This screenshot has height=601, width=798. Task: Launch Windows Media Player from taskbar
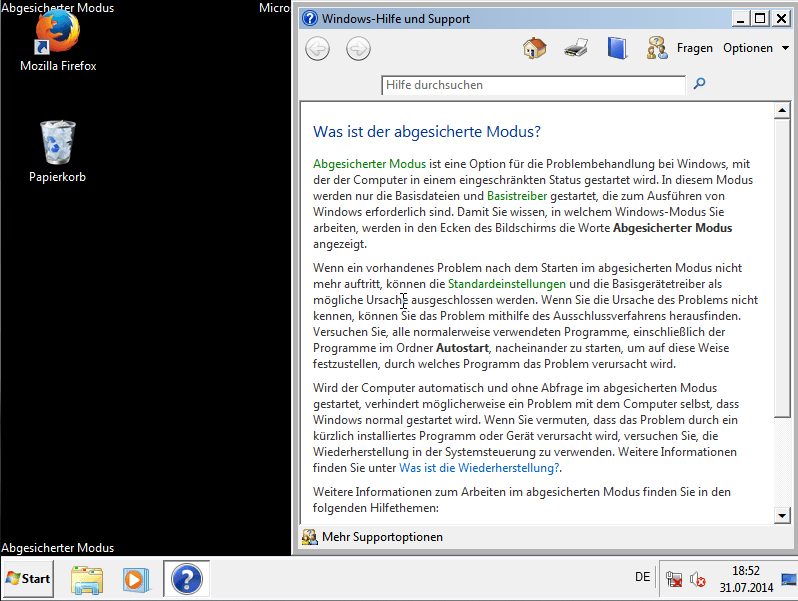pos(135,579)
